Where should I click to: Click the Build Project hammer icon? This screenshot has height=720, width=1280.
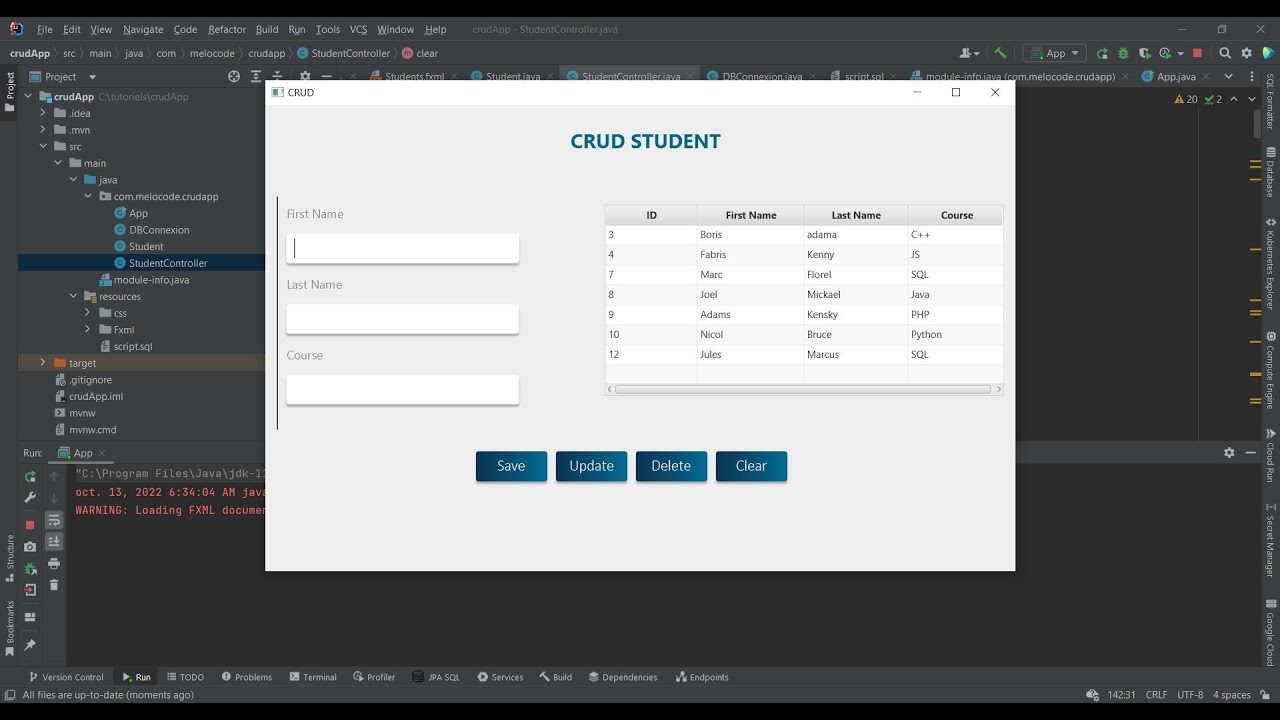tap(1000, 53)
